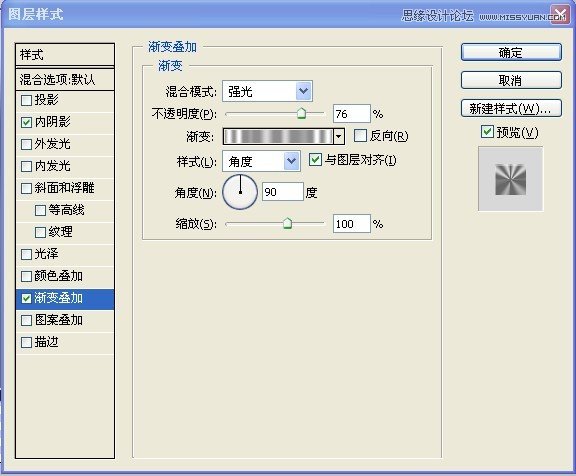The width and height of the screenshot is (576, 476).
Task: Select the 样式 styles header entry
Action: [65, 55]
